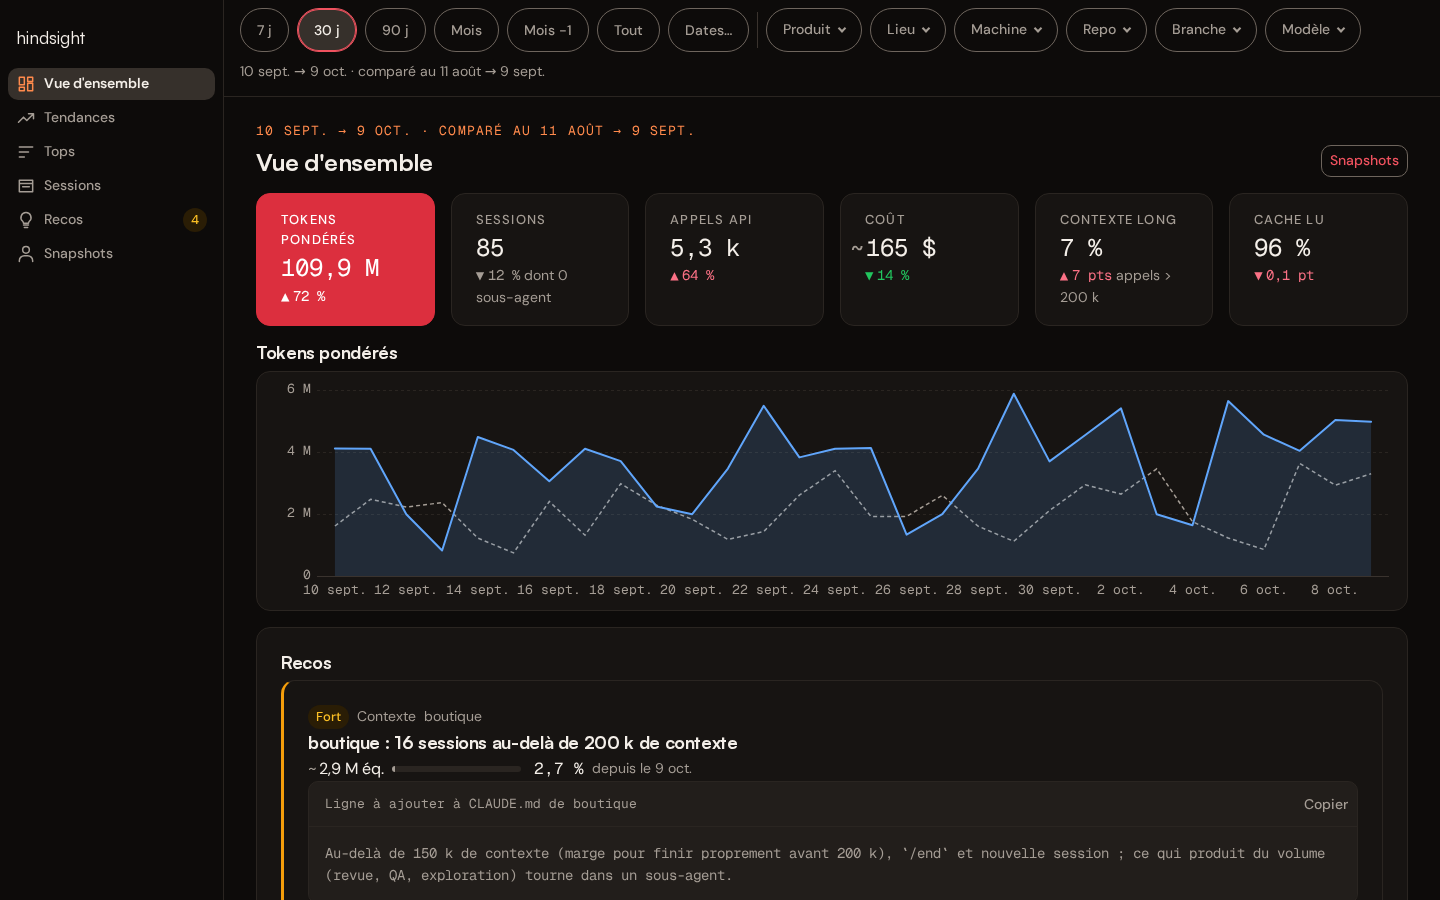This screenshot has width=1440, height=900.
Task: Click the Tops bars icon
Action: pyautogui.click(x=26, y=152)
